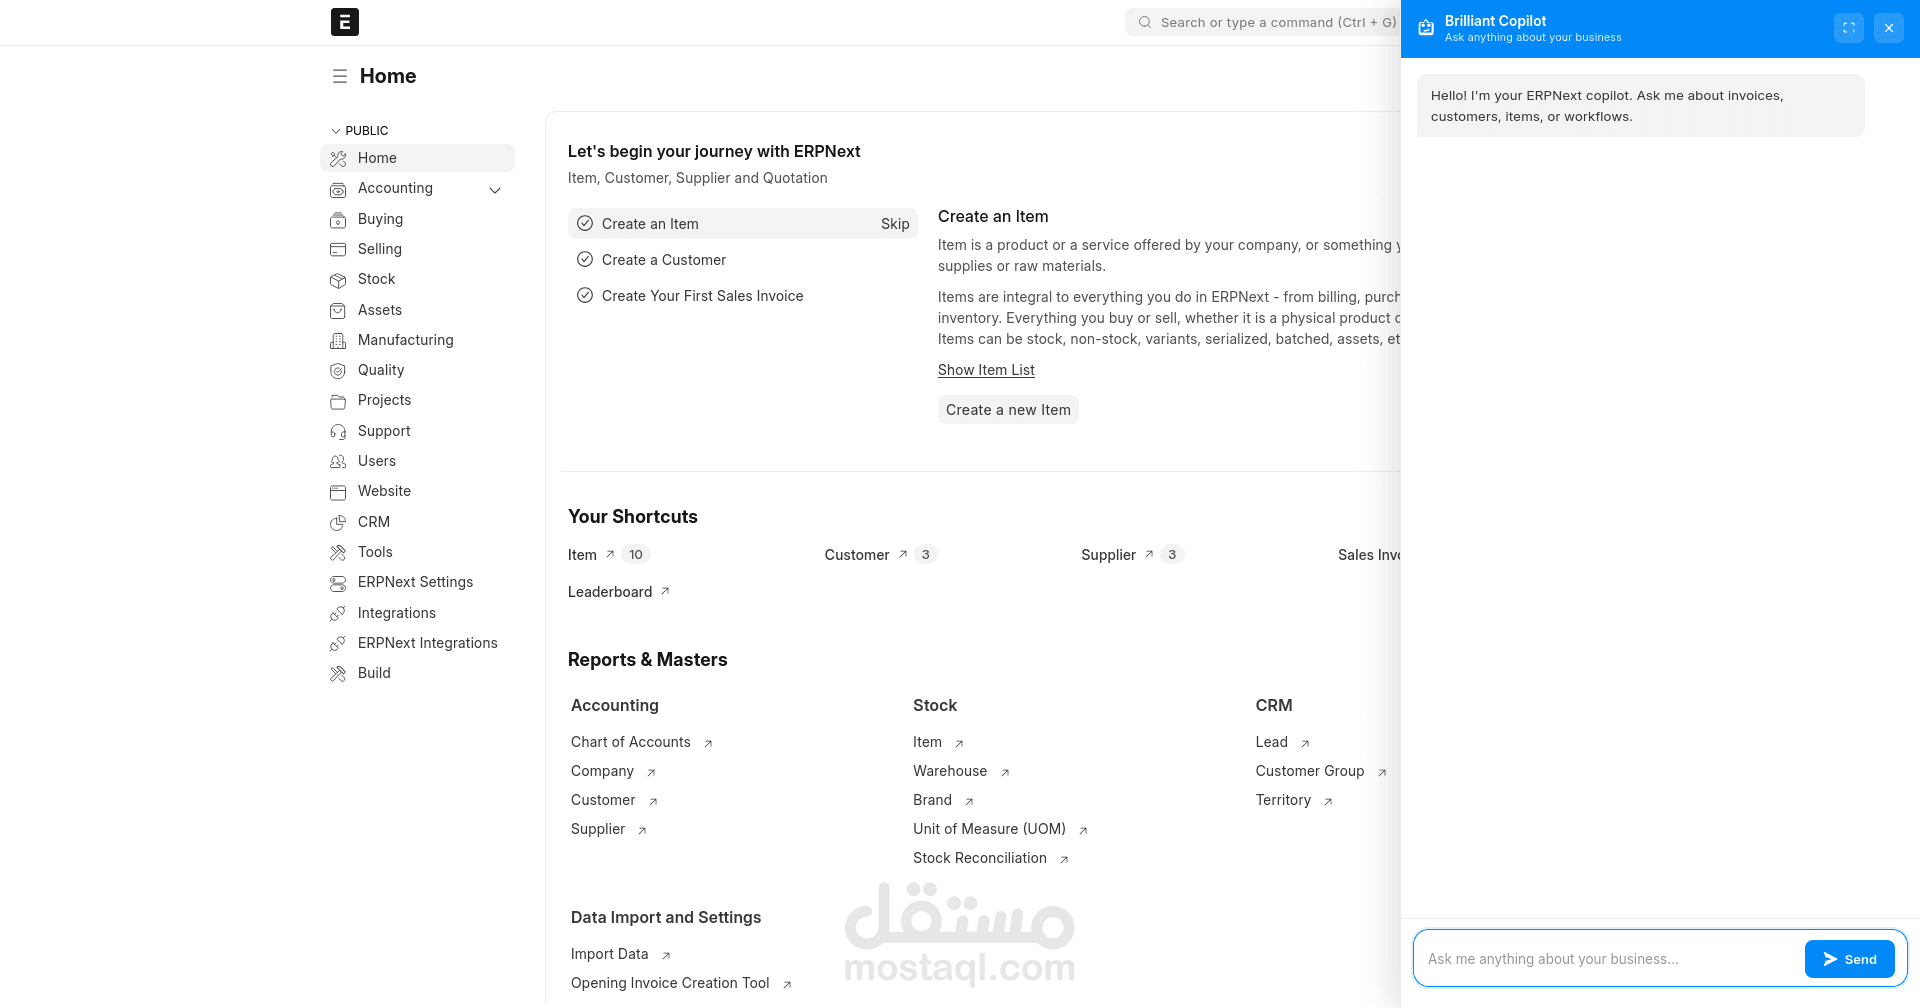Click the search magnifier icon

pos(1145,22)
